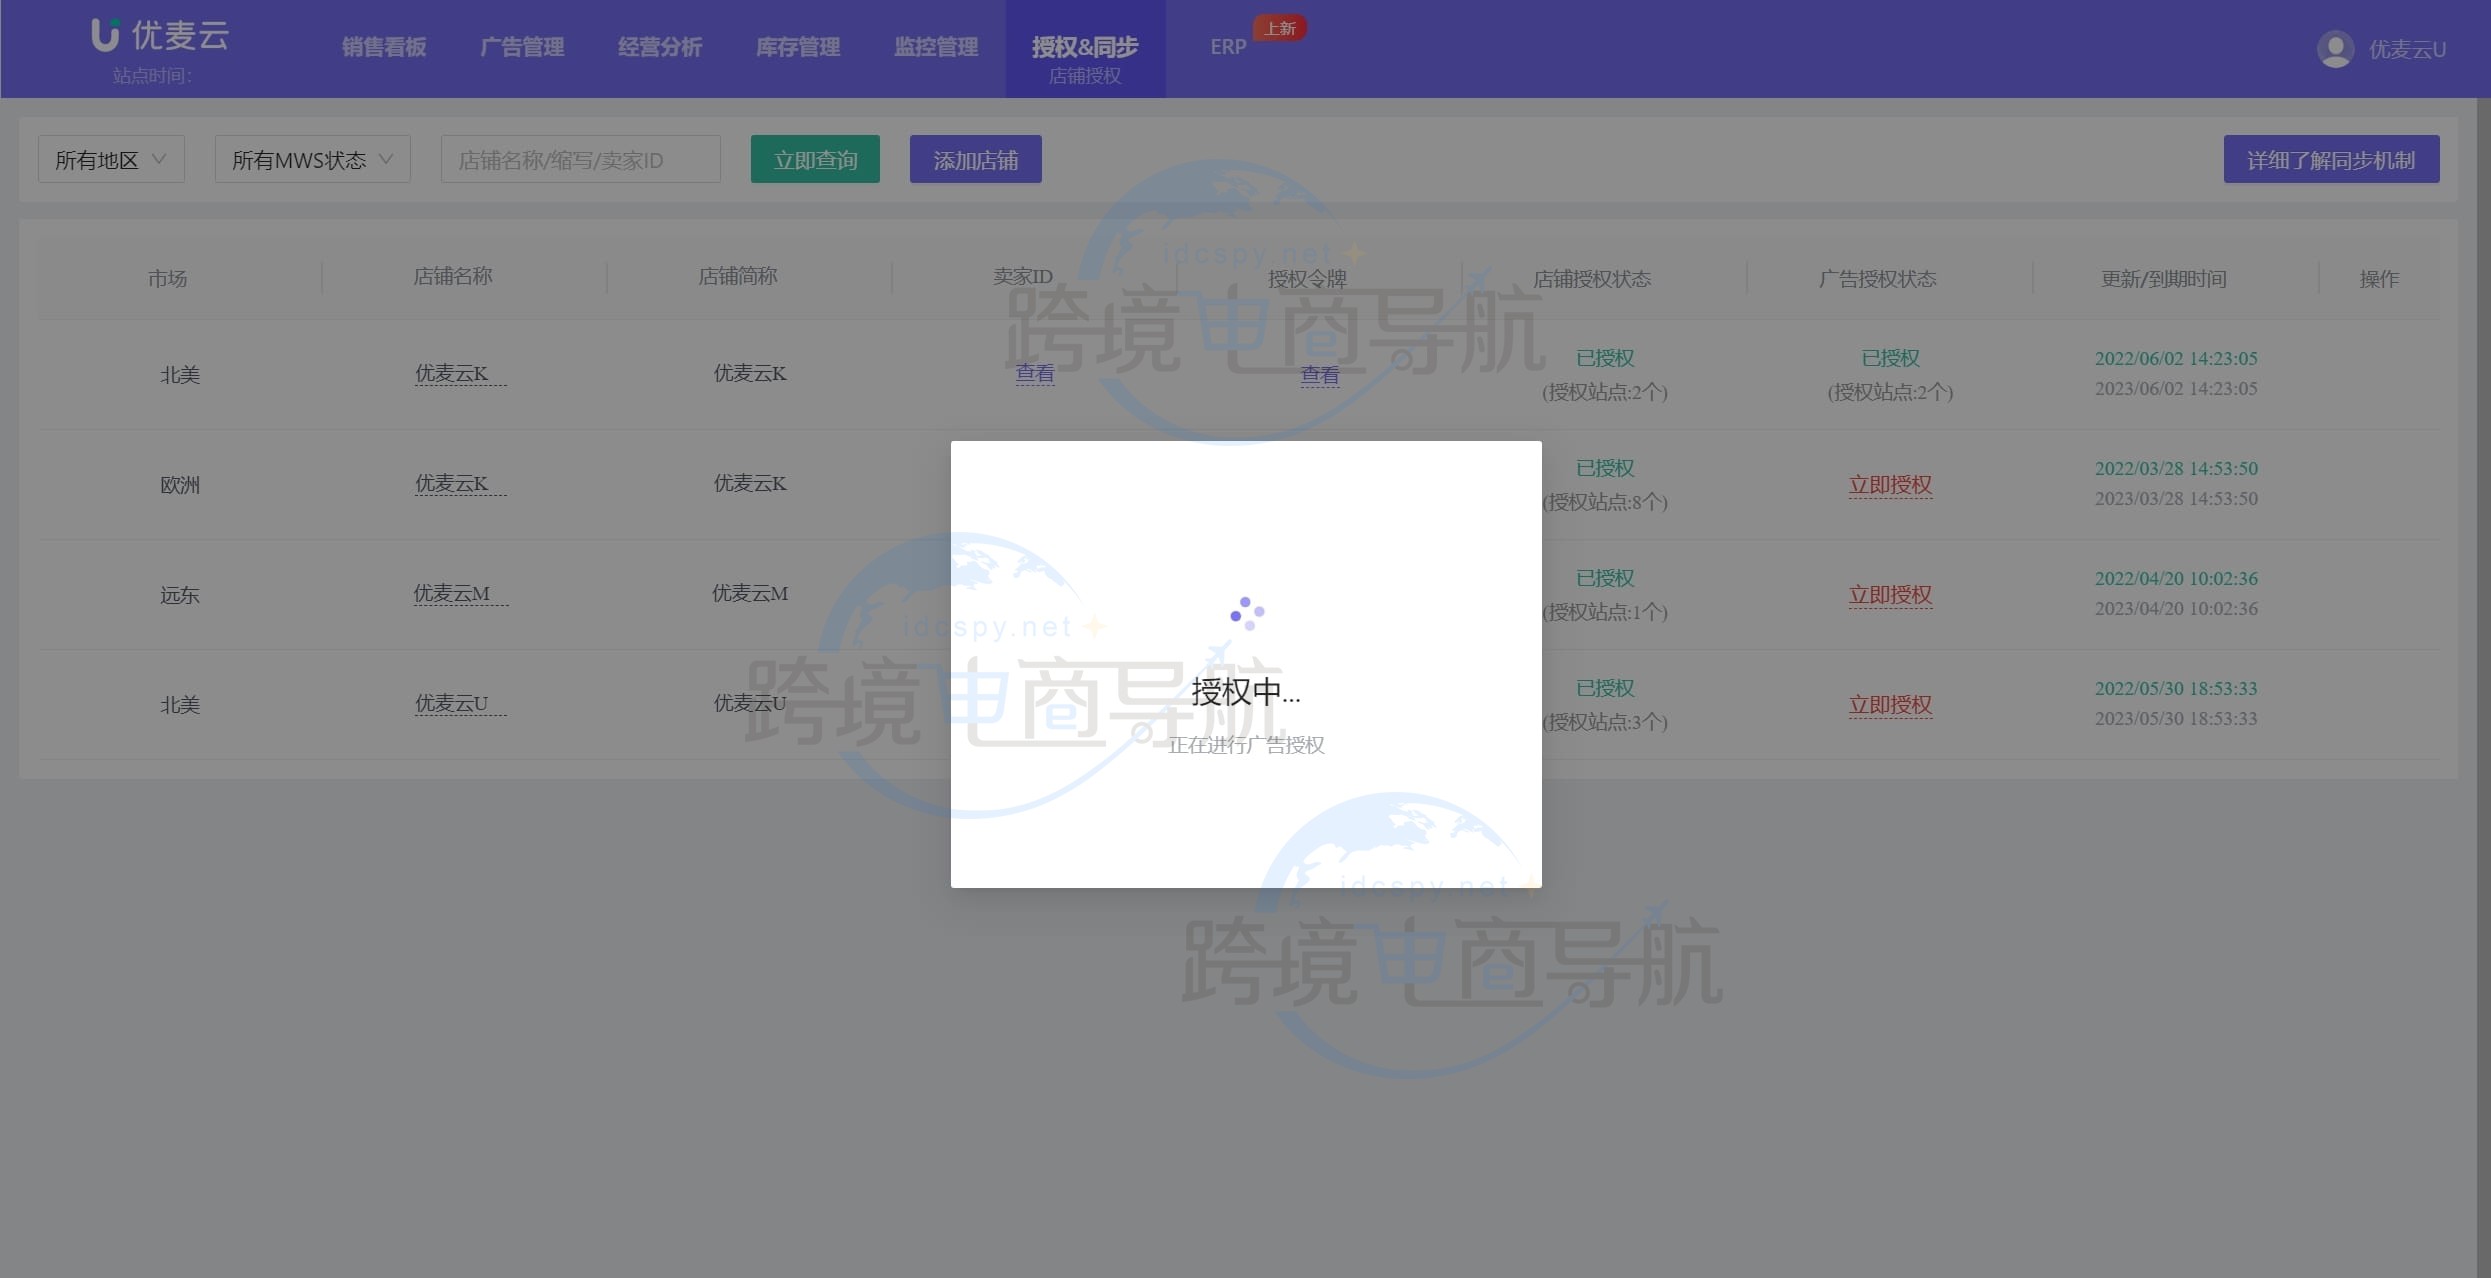The width and height of the screenshot is (2491, 1278).
Task: Open the 监控管理 module
Action: point(935,47)
